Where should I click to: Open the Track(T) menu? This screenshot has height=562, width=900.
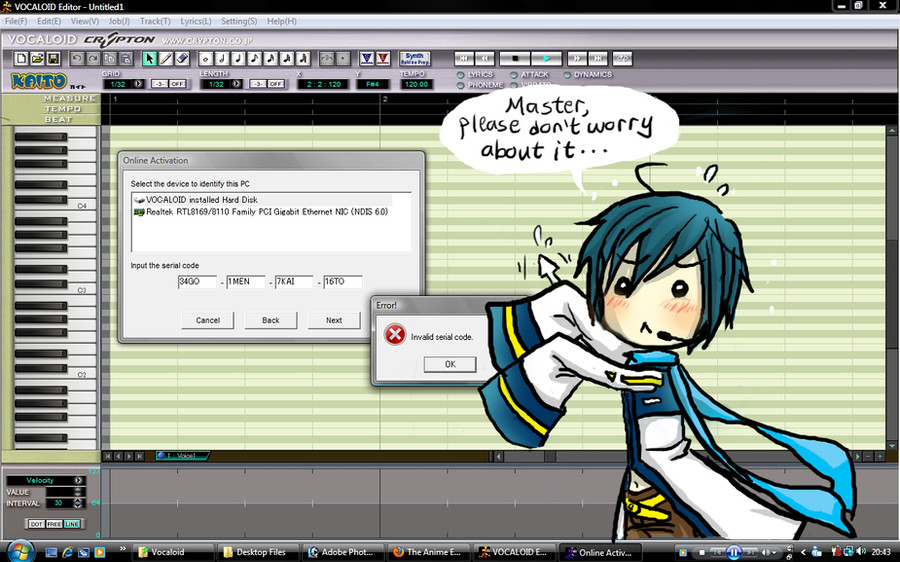(x=155, y=21)
